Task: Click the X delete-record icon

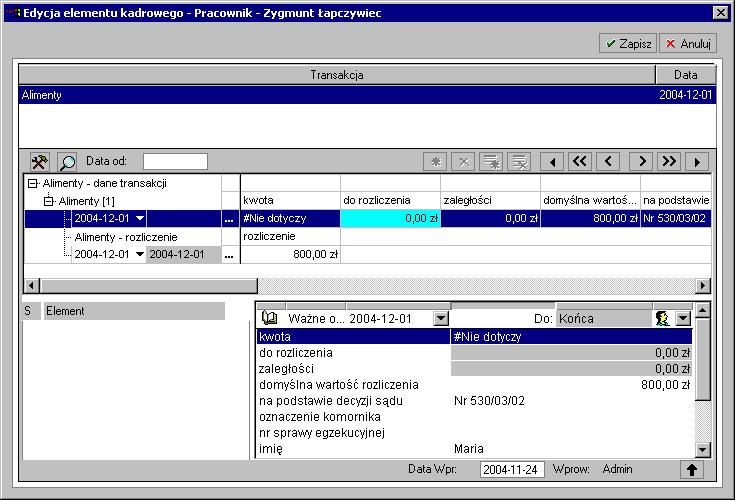Action: (x=463, y=162)
